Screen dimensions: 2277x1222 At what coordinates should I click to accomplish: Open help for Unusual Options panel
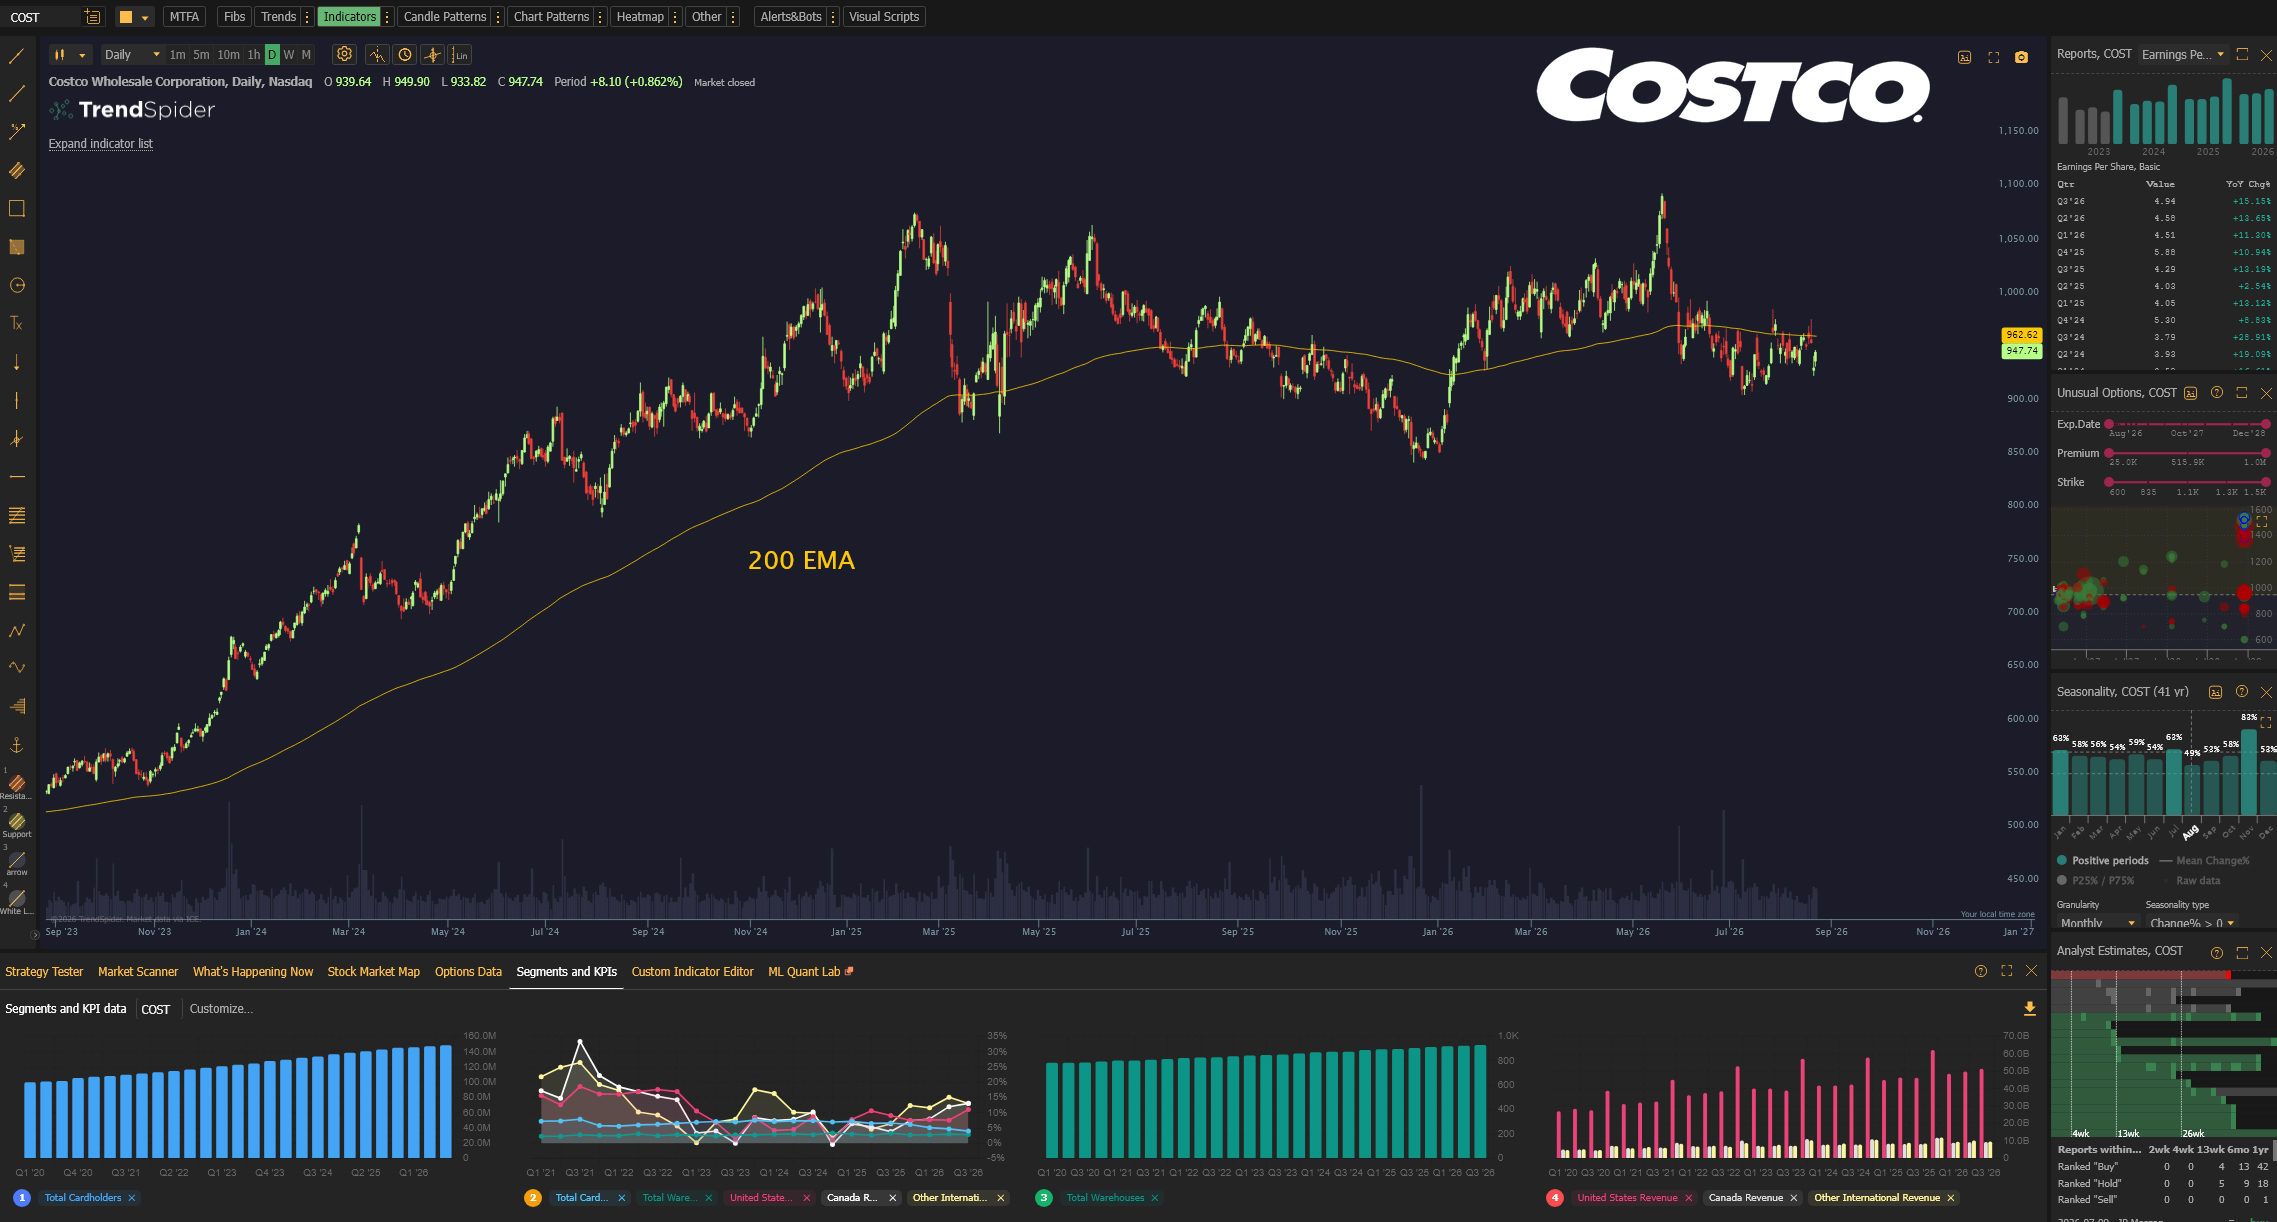(x=2217, y=393)
